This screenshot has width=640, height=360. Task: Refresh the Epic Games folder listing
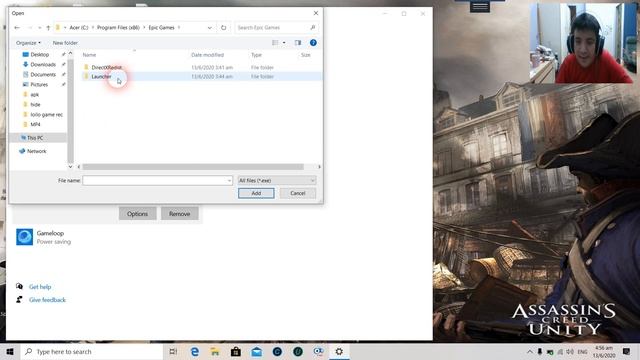click(x=223, y=28)
